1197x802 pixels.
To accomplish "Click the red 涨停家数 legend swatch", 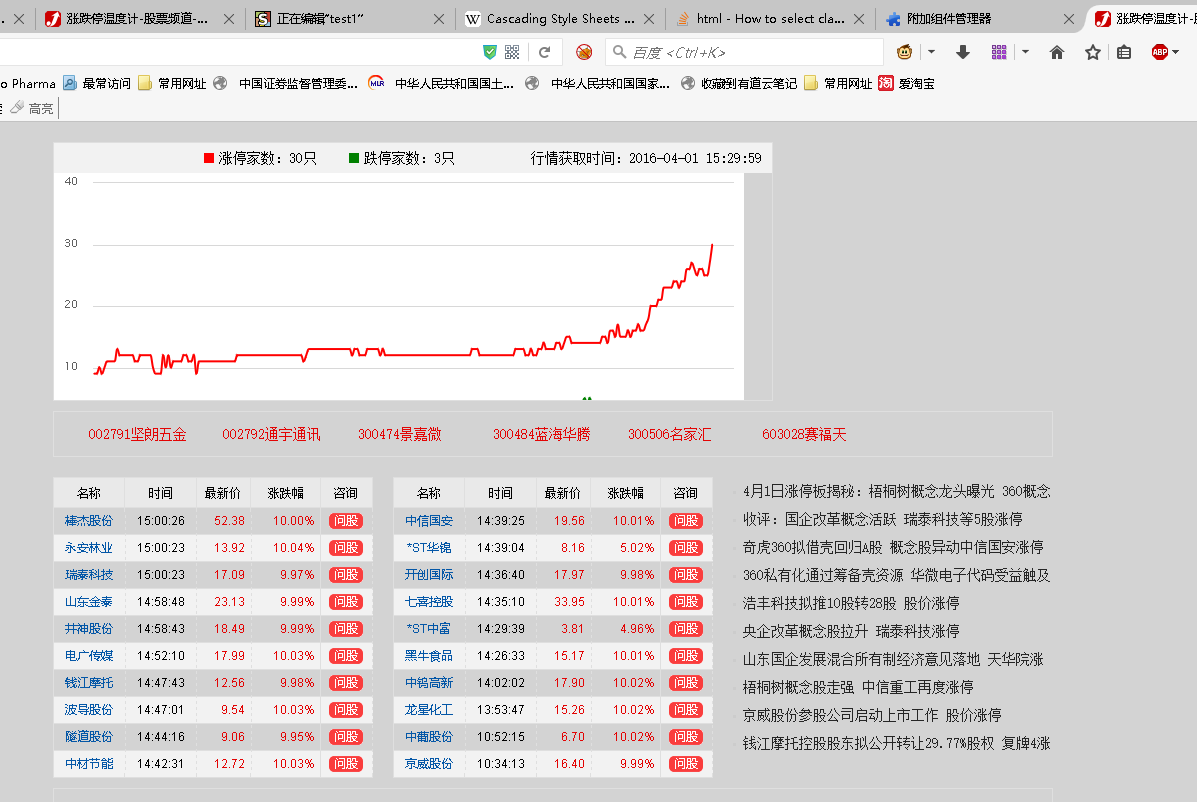I will click(208, 158).
